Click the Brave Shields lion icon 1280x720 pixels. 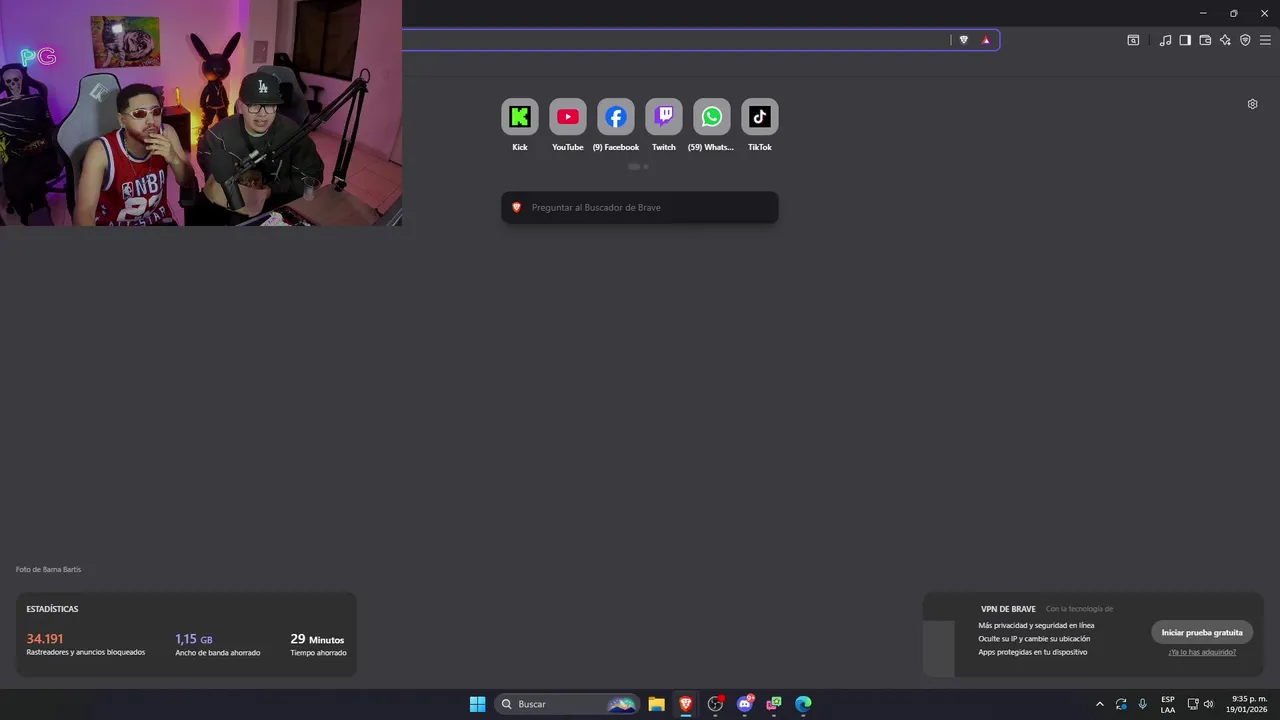[x=964, y=40]
